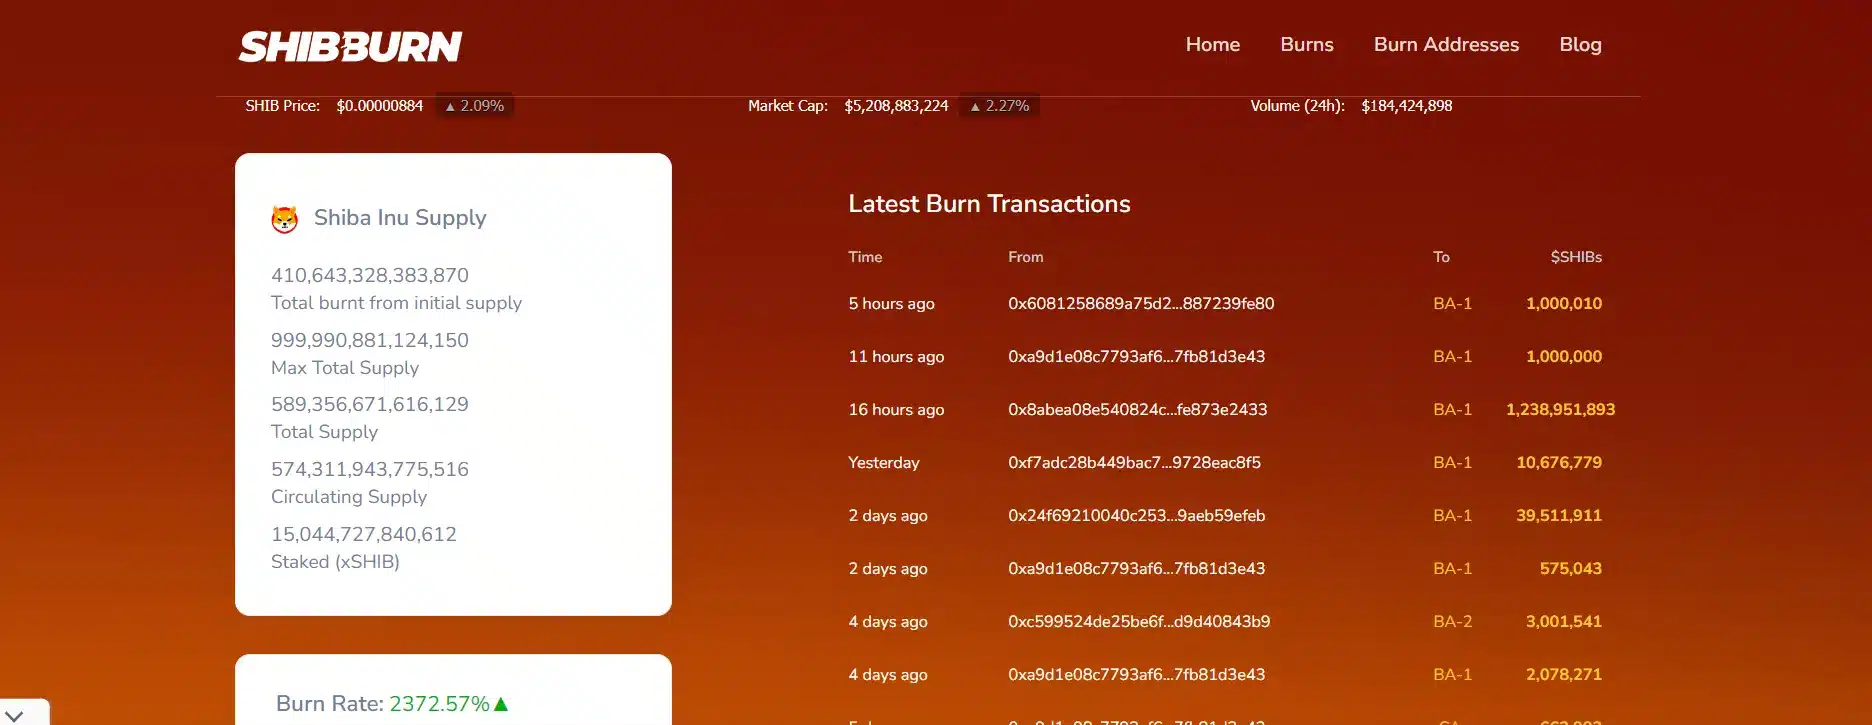Click the SHIBBURN logo
1872x725 pixels.
tap(350, 47)
